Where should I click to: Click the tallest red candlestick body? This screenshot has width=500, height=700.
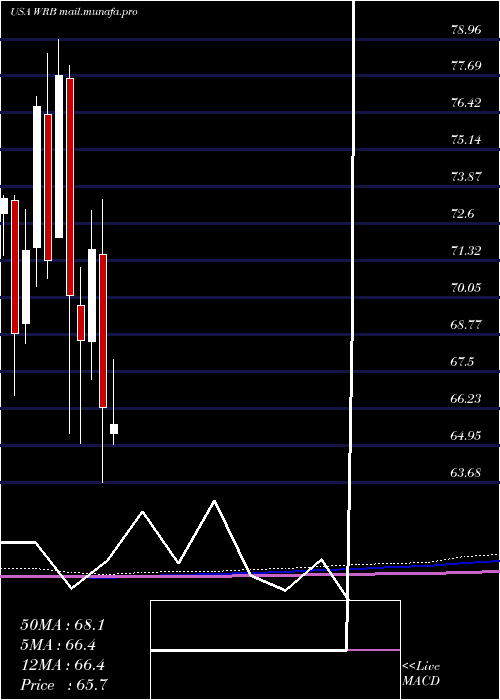70,187
